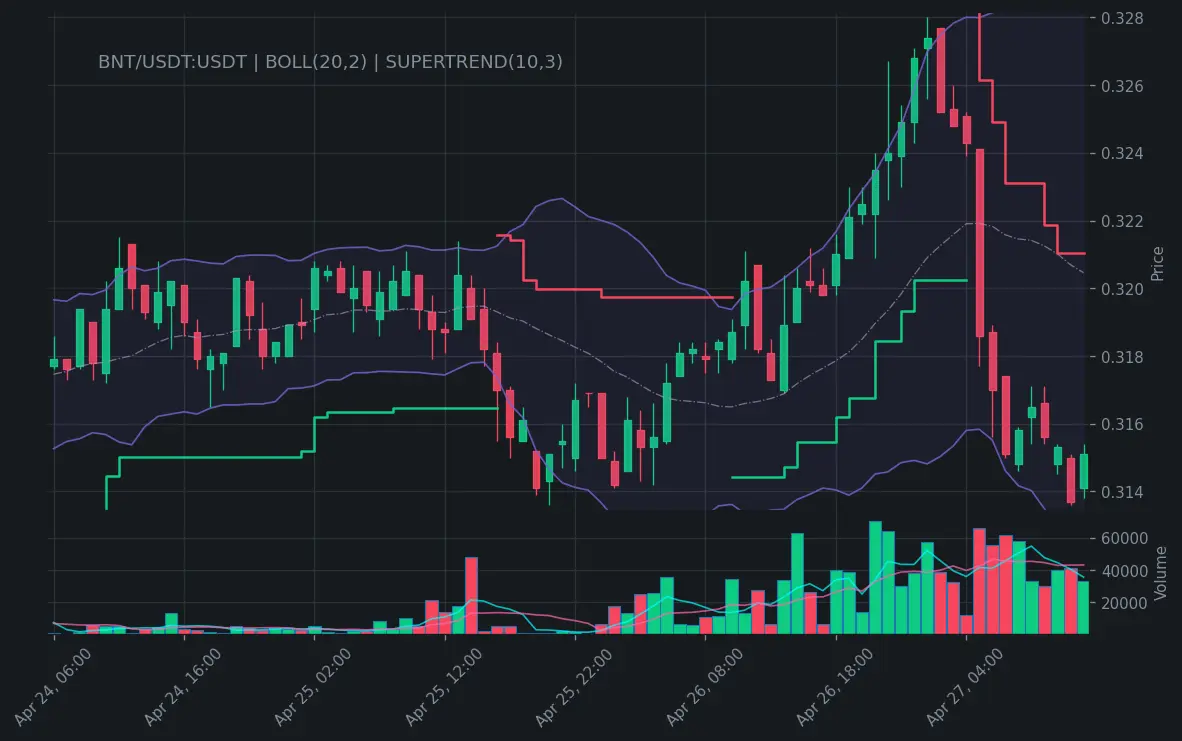Click the 20000 volume axis label

pos(1124,604)
